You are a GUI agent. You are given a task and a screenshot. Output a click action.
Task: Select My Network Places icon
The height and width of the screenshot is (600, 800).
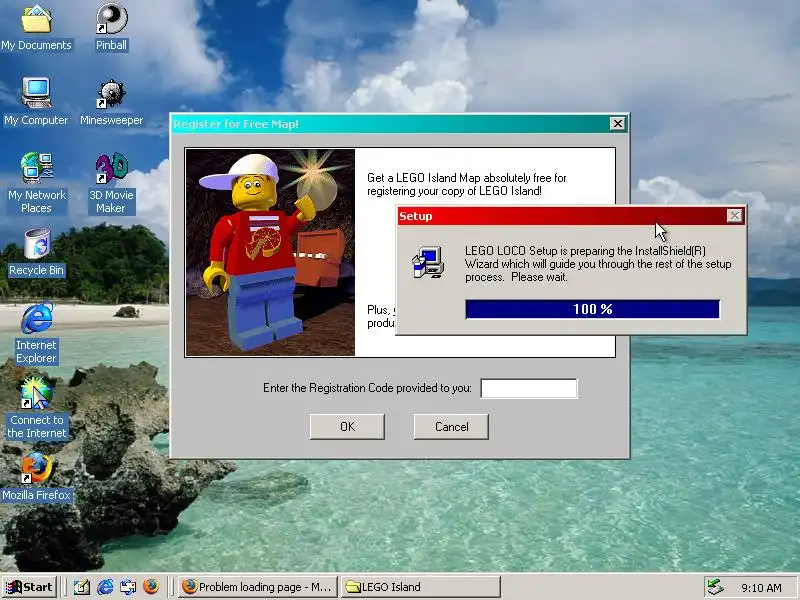coord(36,183)
